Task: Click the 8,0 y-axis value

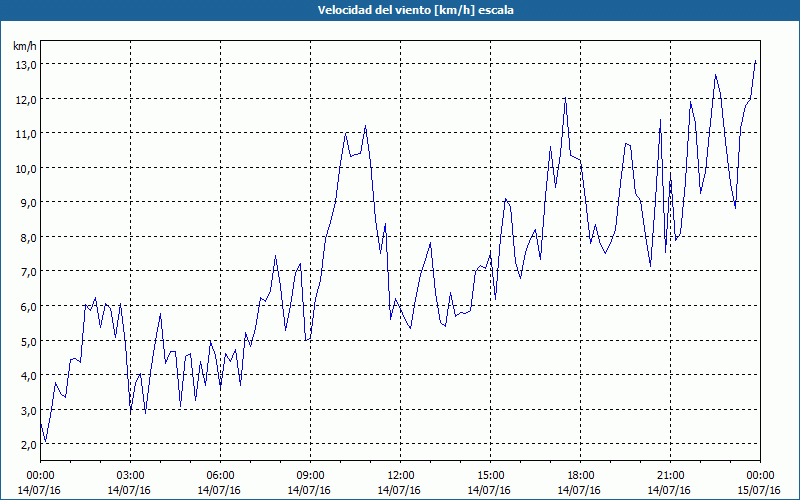Action: point(28,238)
